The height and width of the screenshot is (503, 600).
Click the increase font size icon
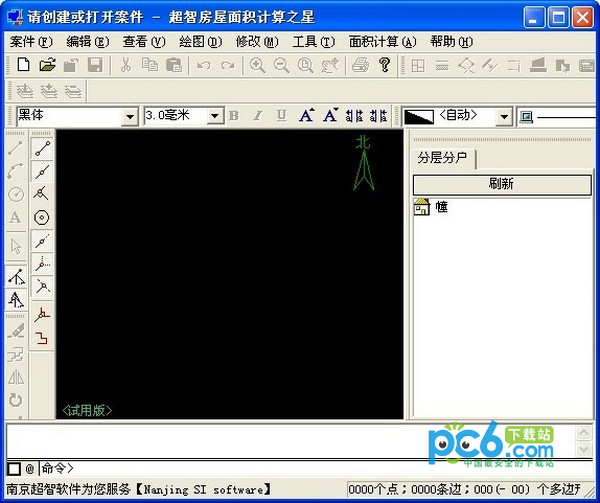[x=307, y=115]
